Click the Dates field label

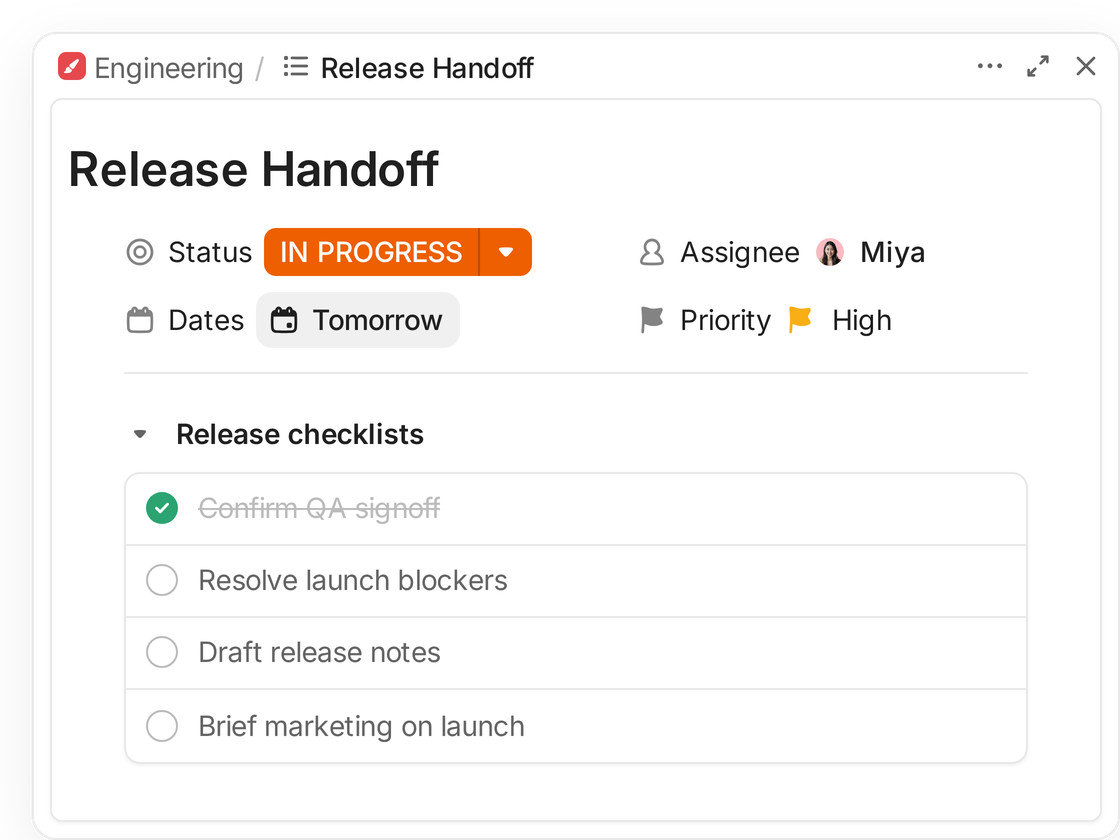(206, 320)
